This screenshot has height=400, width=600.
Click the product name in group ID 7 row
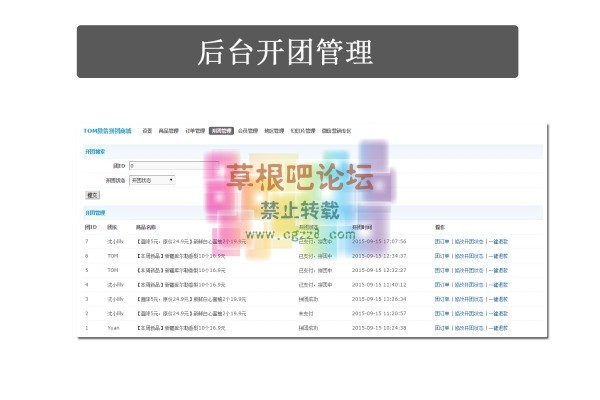(x=191, y=242)
